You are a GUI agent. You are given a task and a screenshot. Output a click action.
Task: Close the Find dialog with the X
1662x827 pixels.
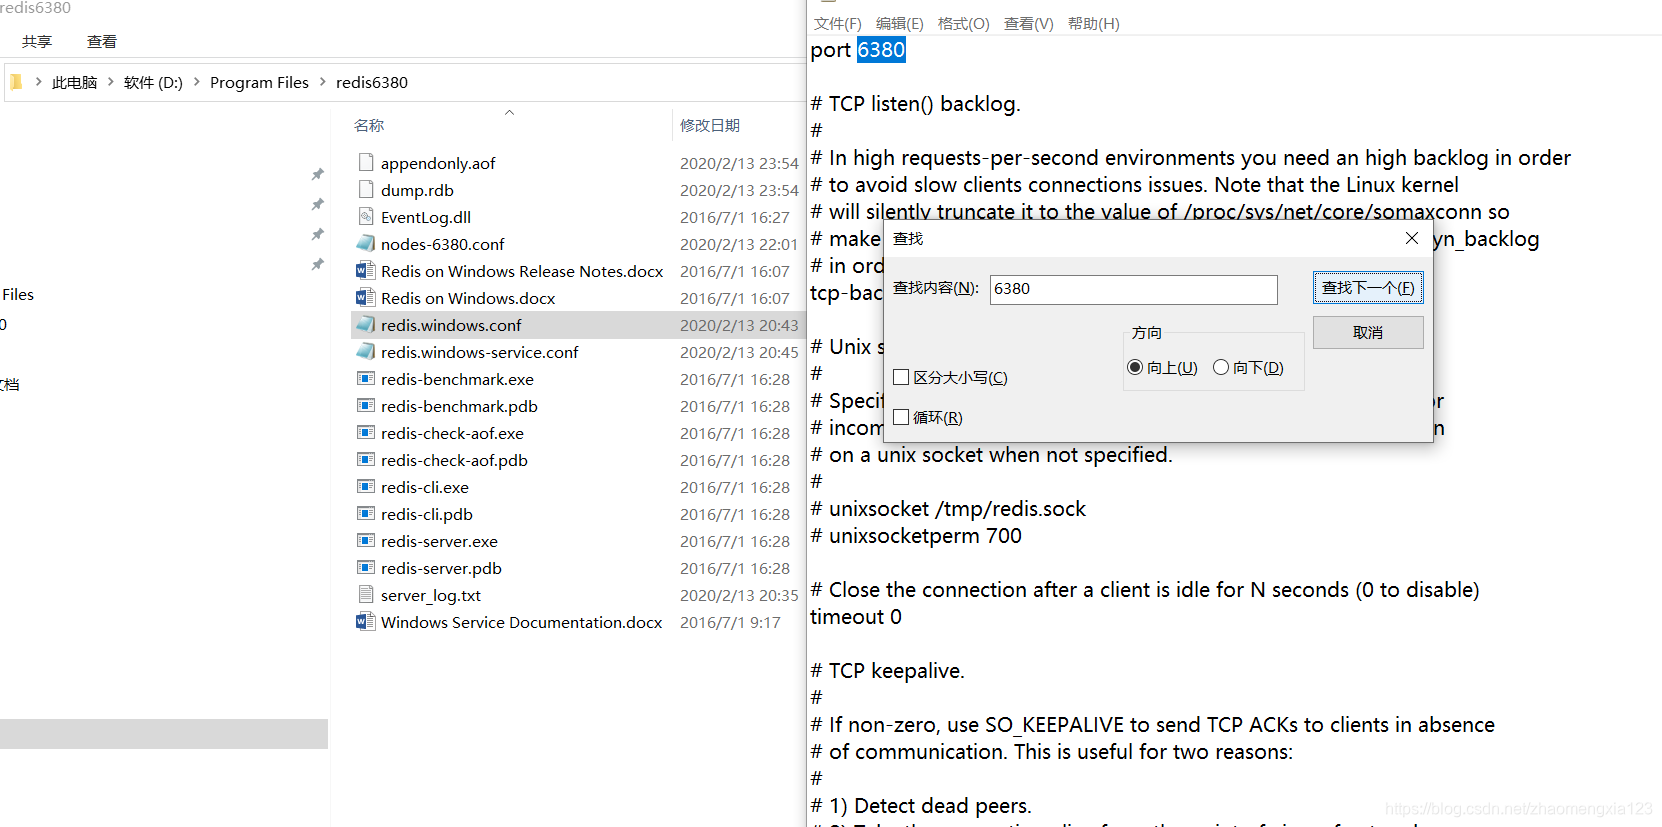1411,238
